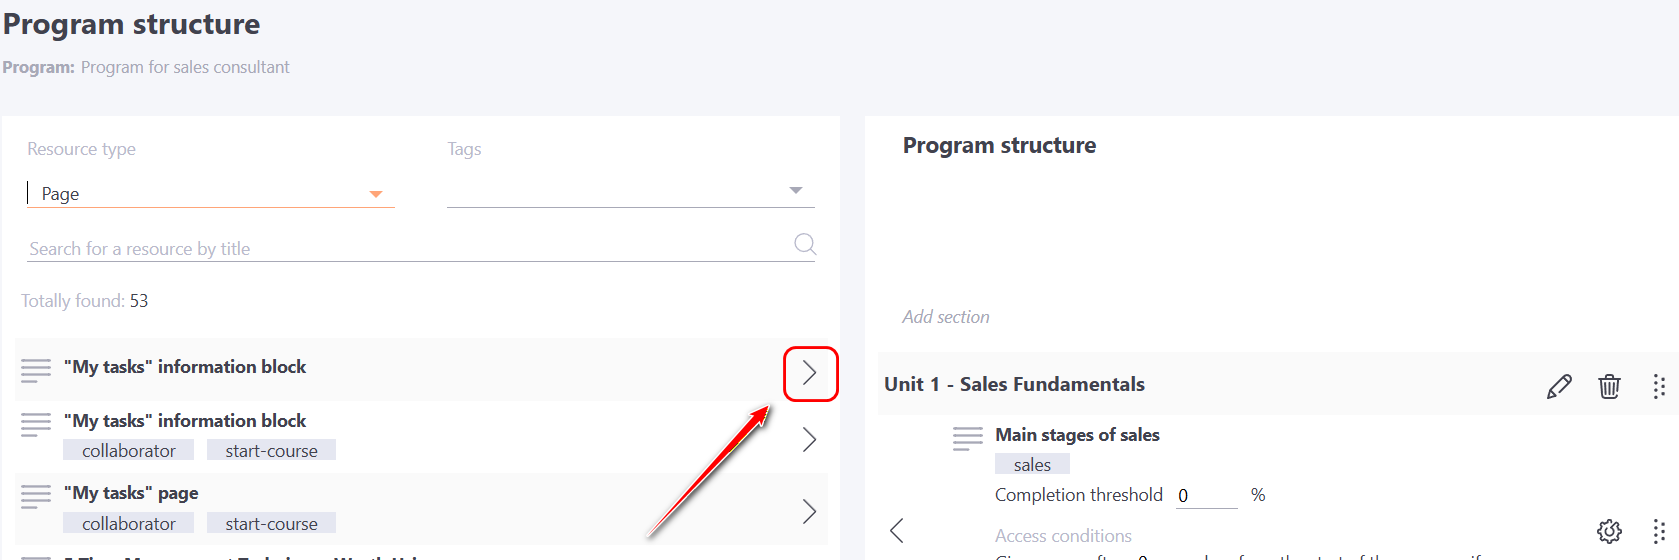Viewport: 1679px width, 560px height.
Task: Select the Unit 1 - Sales Fundamentals section
Action: click(x=1014, y=385)
